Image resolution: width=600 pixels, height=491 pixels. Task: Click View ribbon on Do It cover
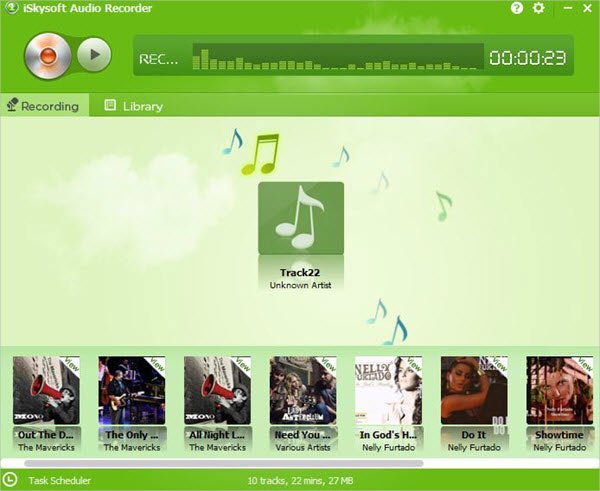(x=499, y=364)
